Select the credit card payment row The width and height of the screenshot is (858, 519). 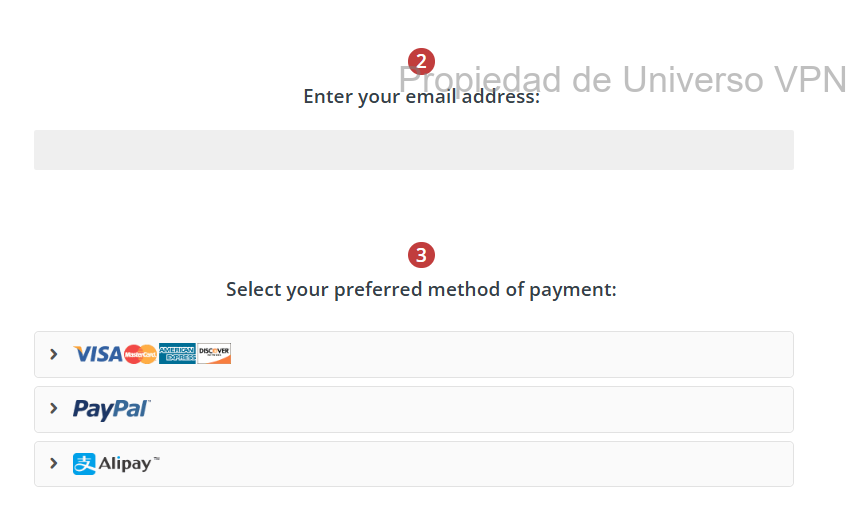click(x=500, y=354)
